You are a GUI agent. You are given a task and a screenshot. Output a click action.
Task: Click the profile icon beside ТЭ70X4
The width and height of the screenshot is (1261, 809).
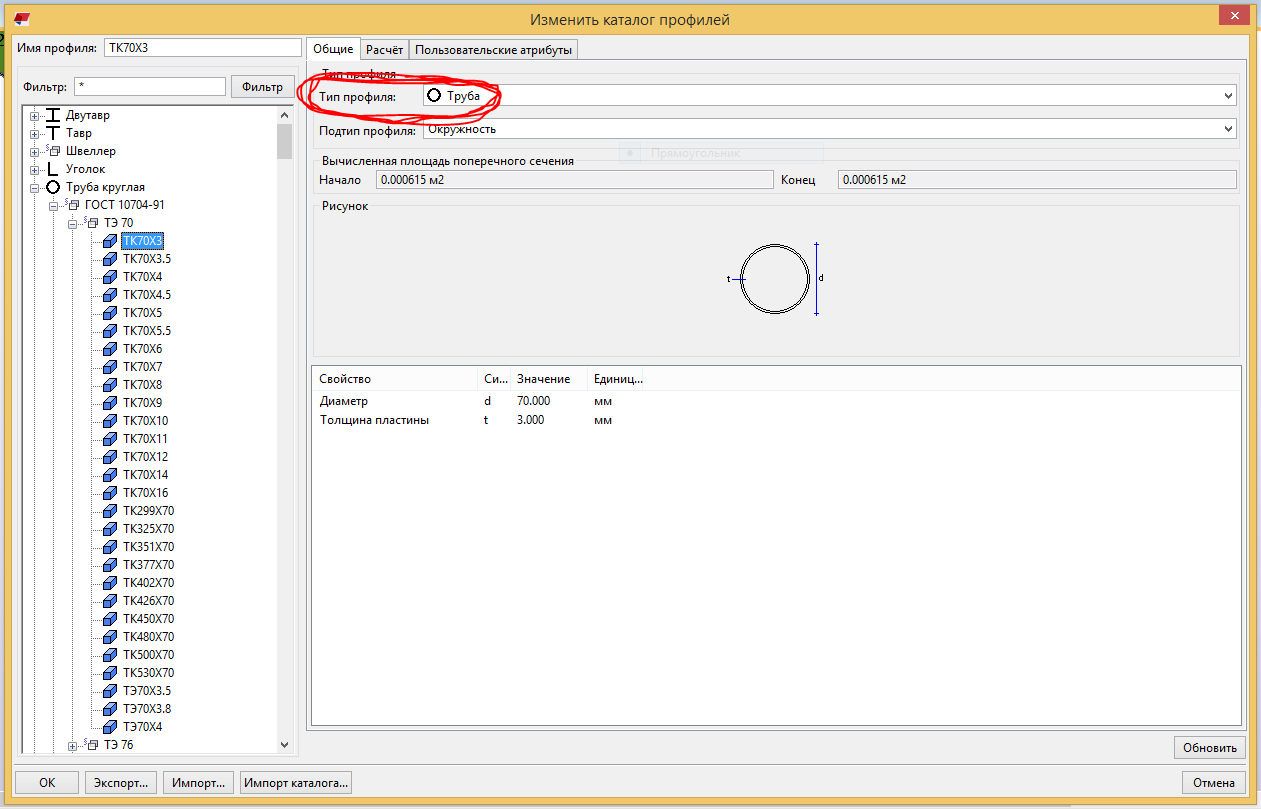109,727
